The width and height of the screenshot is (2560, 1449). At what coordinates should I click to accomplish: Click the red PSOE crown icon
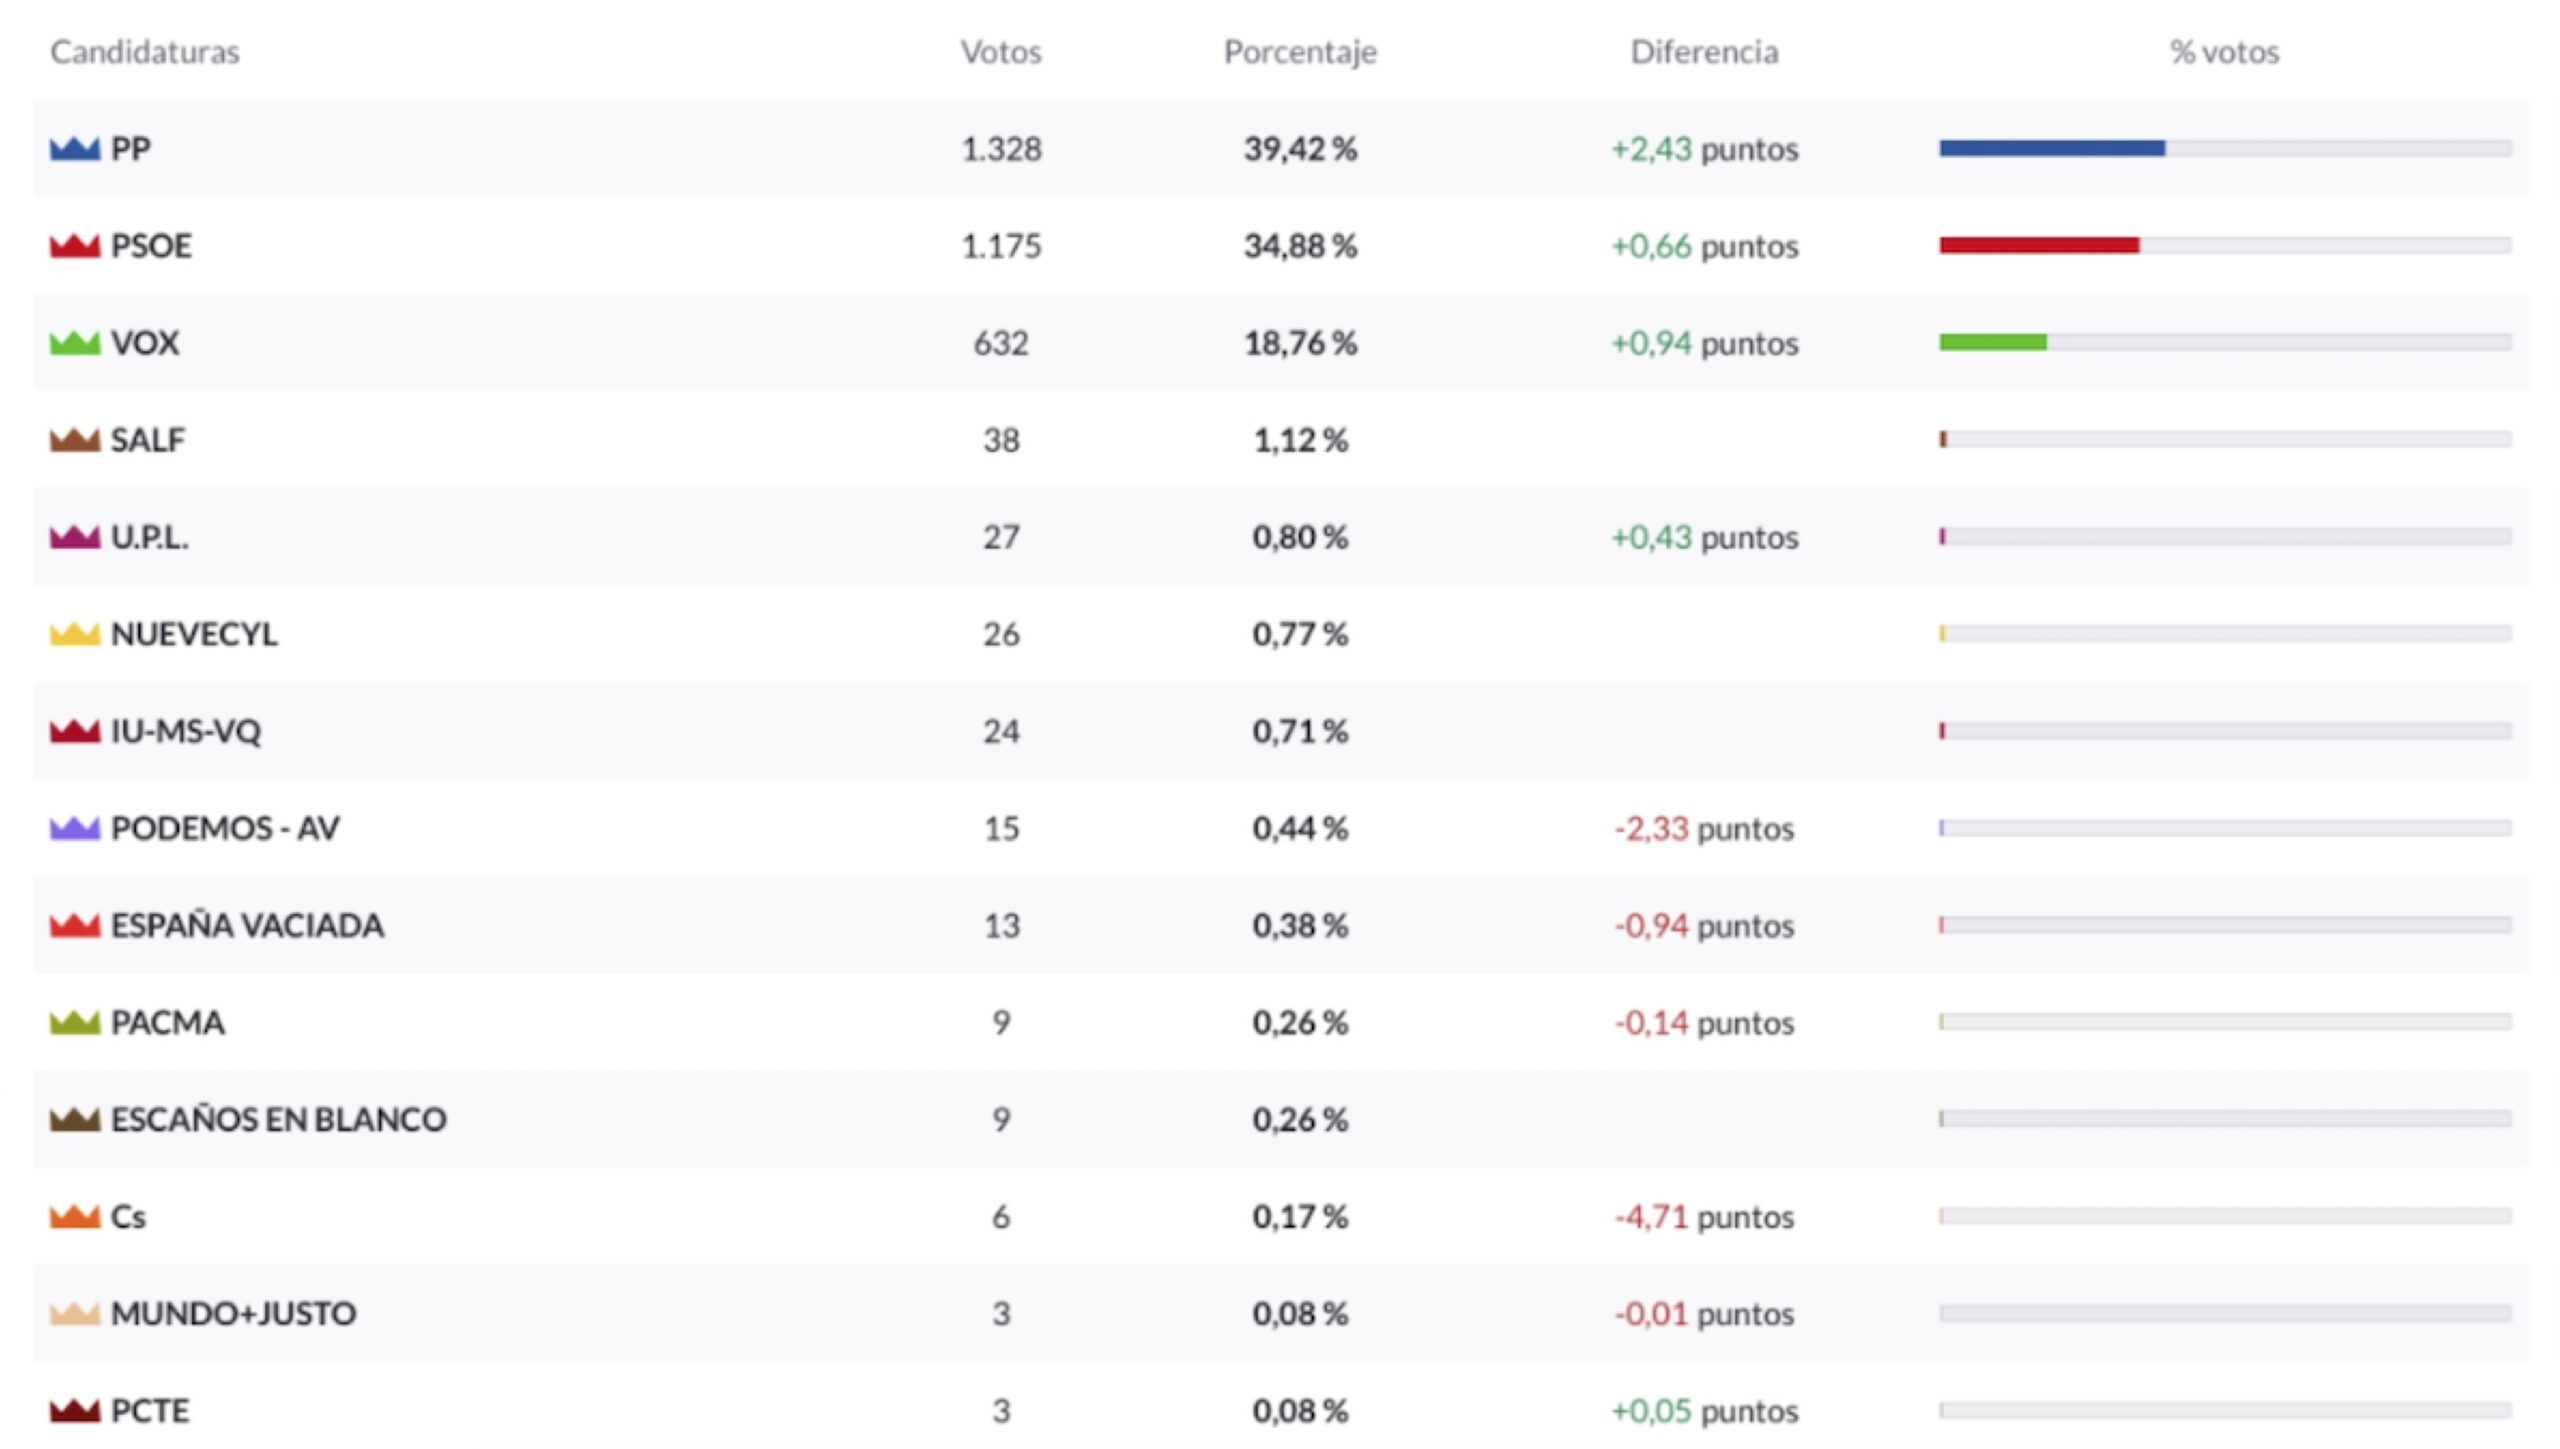click(x=75, y=246)
